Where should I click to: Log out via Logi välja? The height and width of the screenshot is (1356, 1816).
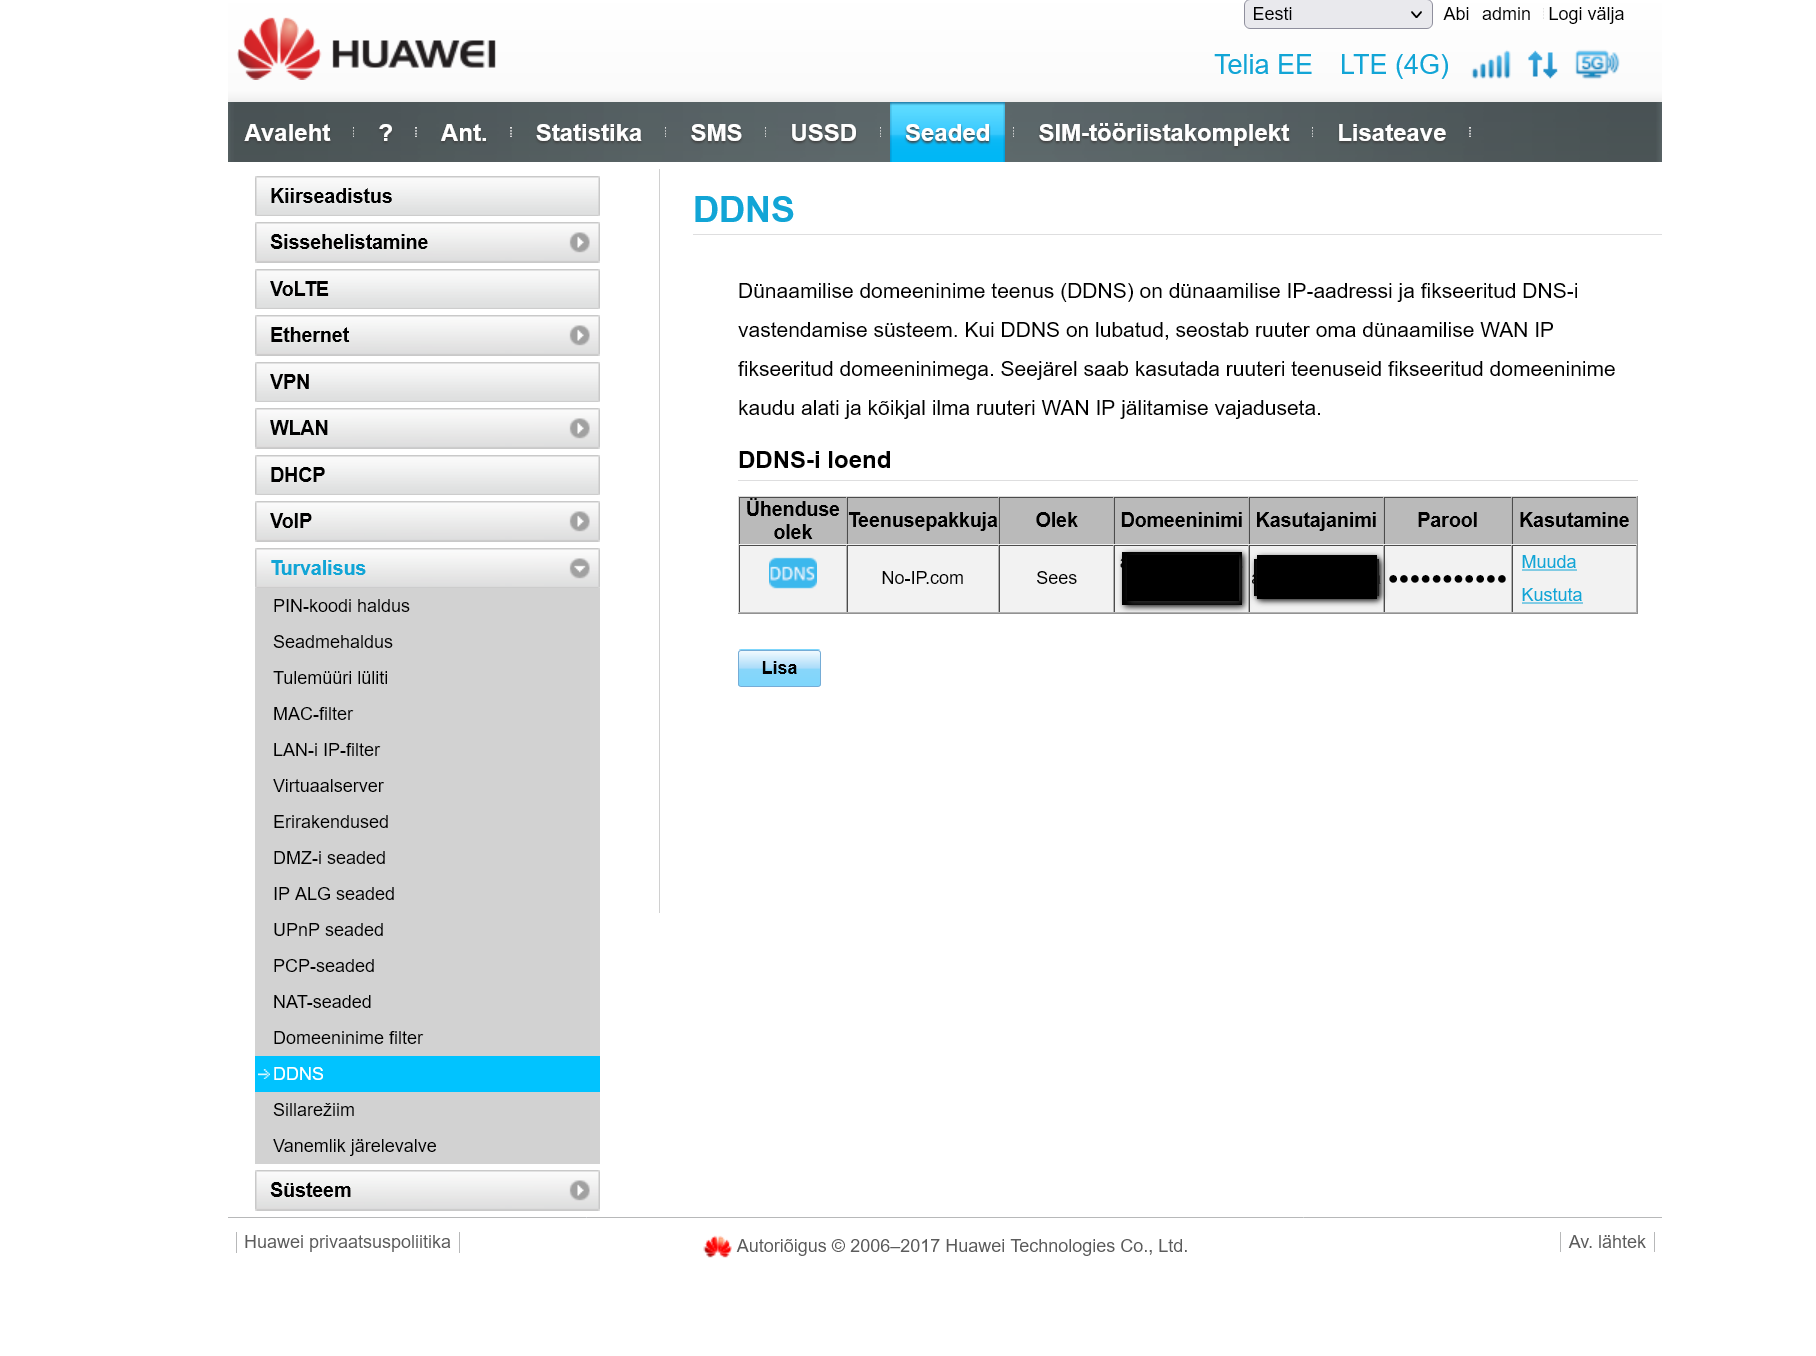point(1585,14)
